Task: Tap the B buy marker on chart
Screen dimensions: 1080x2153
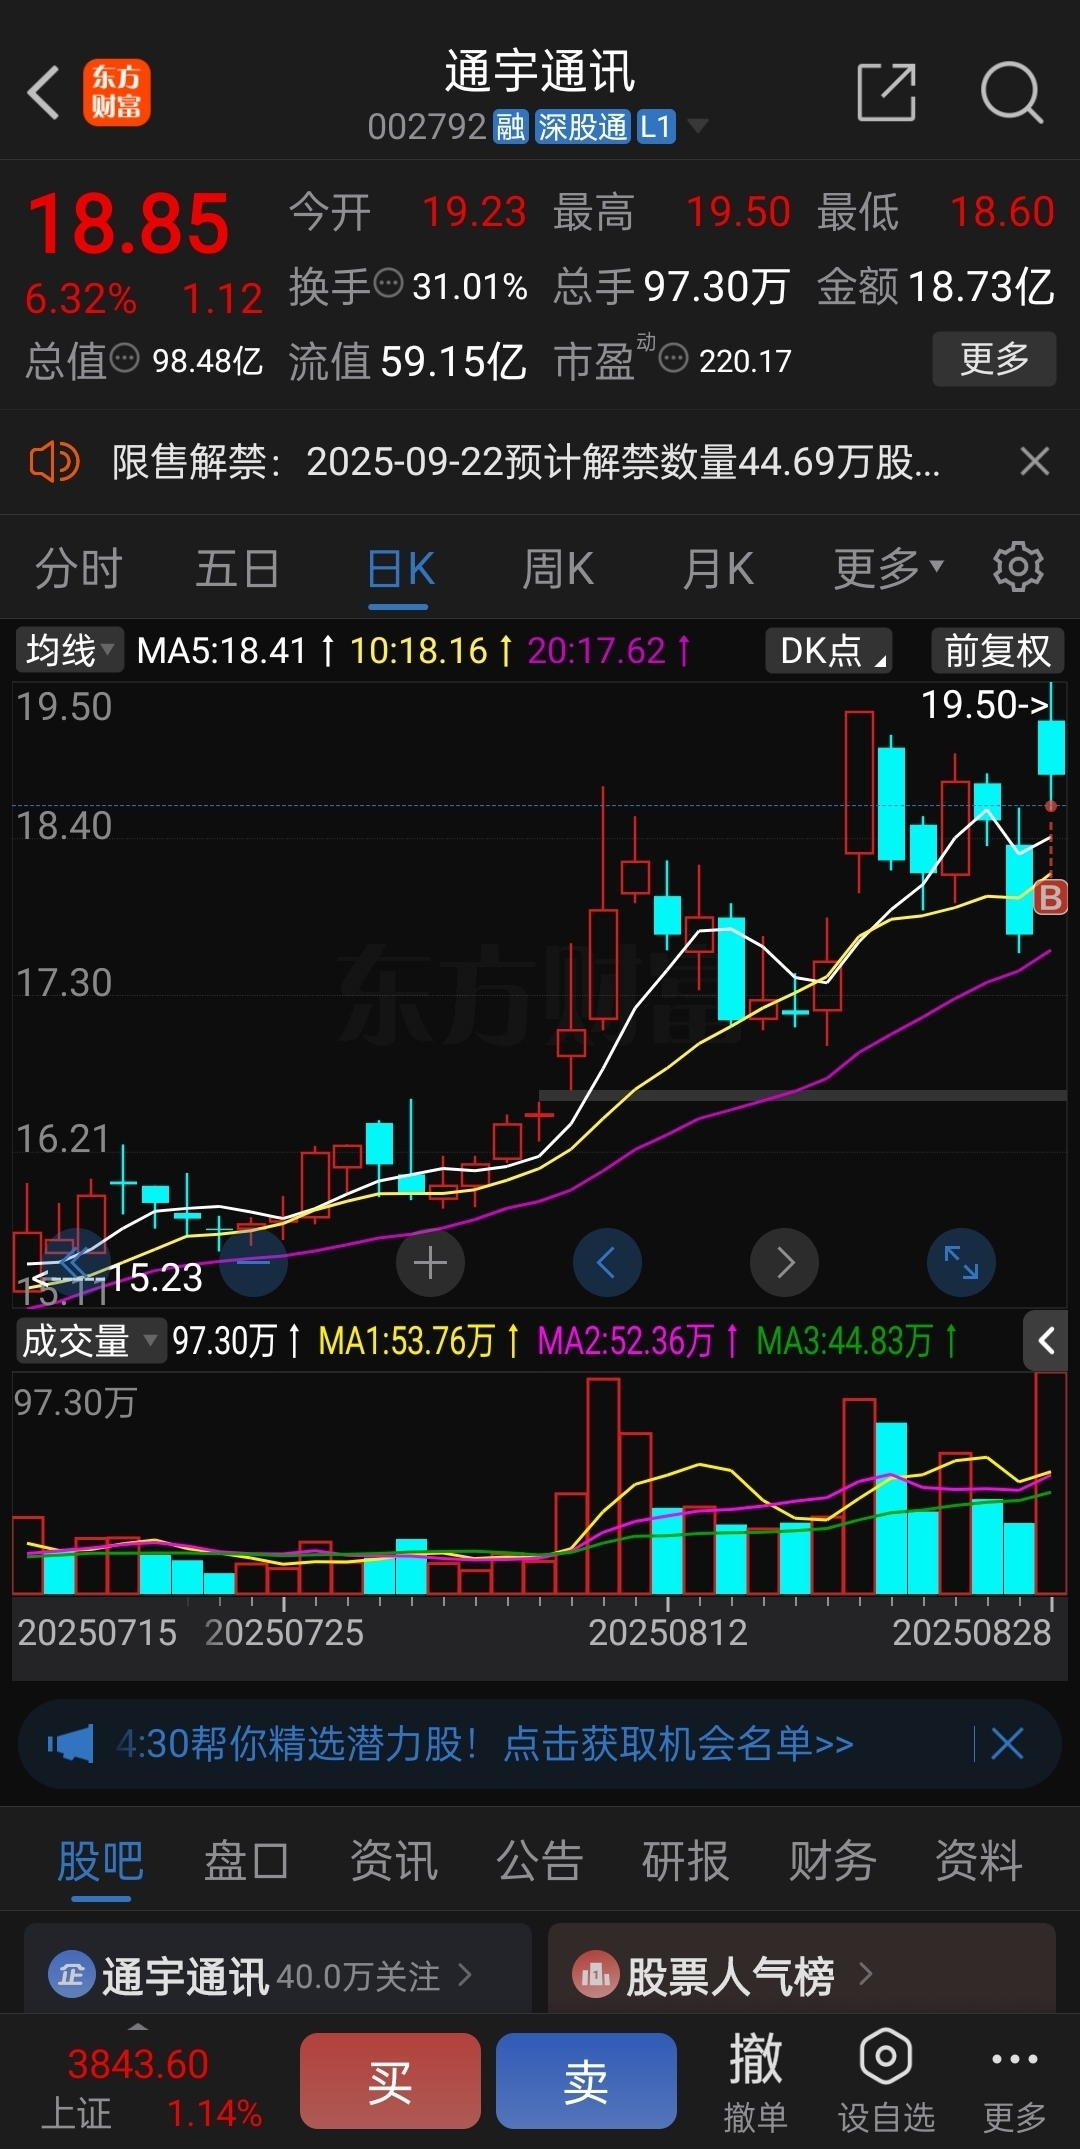Action: (x=1050, y=897)
